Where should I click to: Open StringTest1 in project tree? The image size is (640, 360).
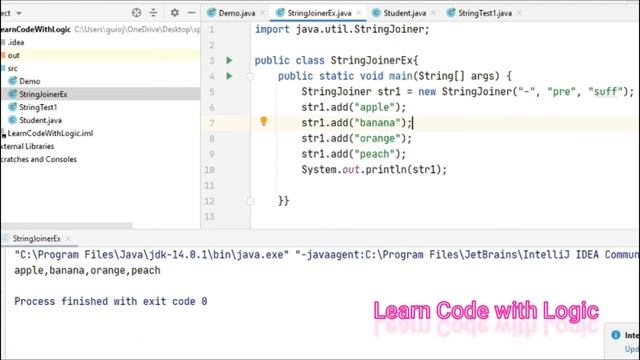pyautogui.click(x=38, y=107)
